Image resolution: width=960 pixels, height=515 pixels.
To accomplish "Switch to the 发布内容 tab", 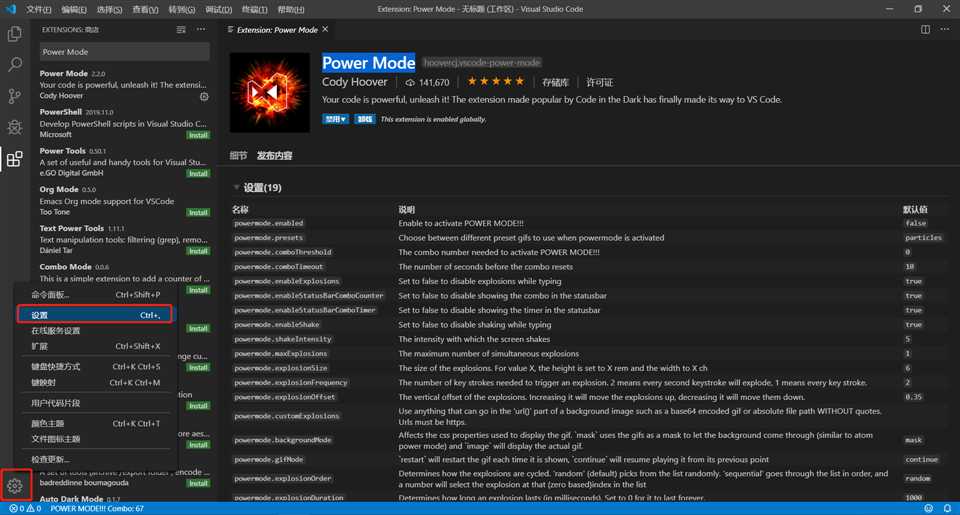I will [274, 156].
